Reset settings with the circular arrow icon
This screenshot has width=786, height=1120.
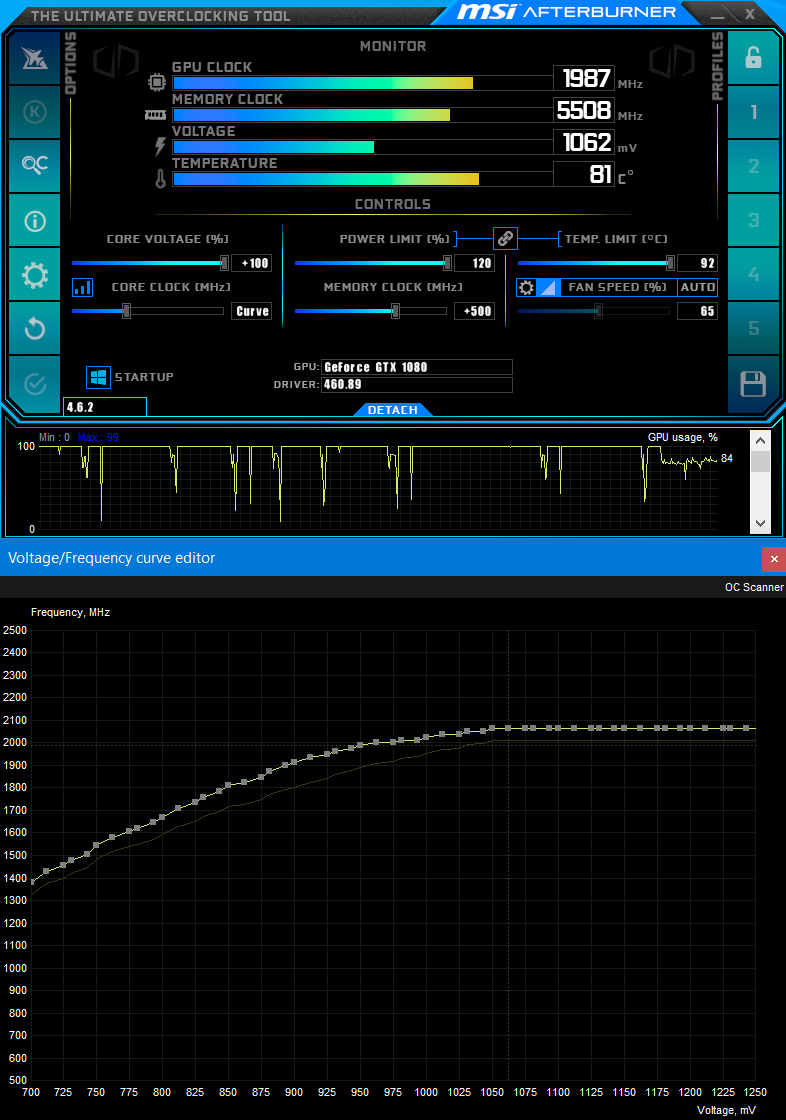(x=34, y=329)
